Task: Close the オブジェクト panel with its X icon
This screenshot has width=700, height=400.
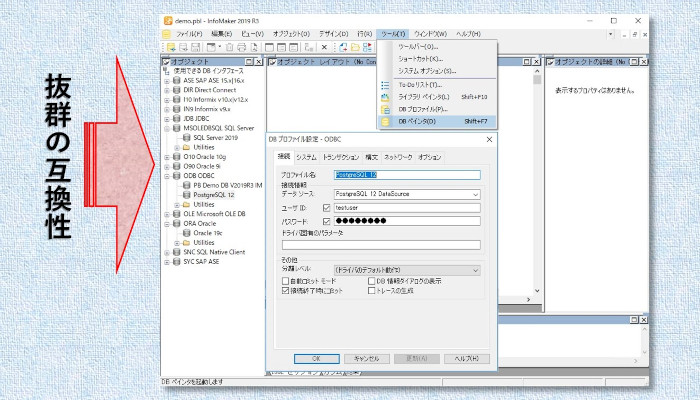Action: pyautogui.click(x=257, y=61)
